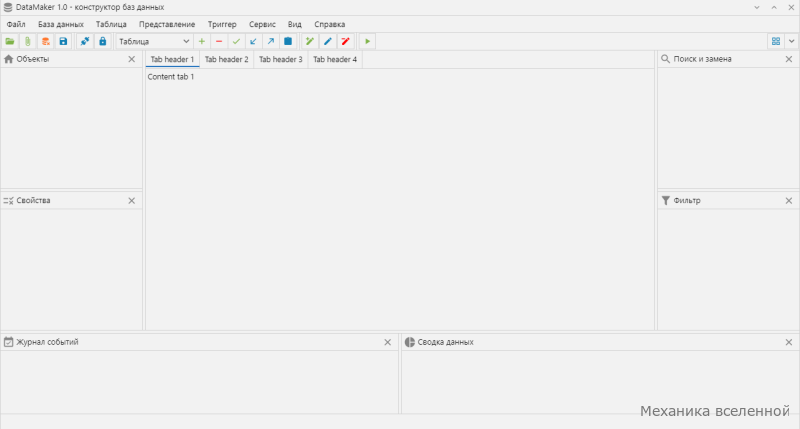The height and width of the screenshot is (429, 800).
Task: Open the Вид menu
Action: [294, 24]
